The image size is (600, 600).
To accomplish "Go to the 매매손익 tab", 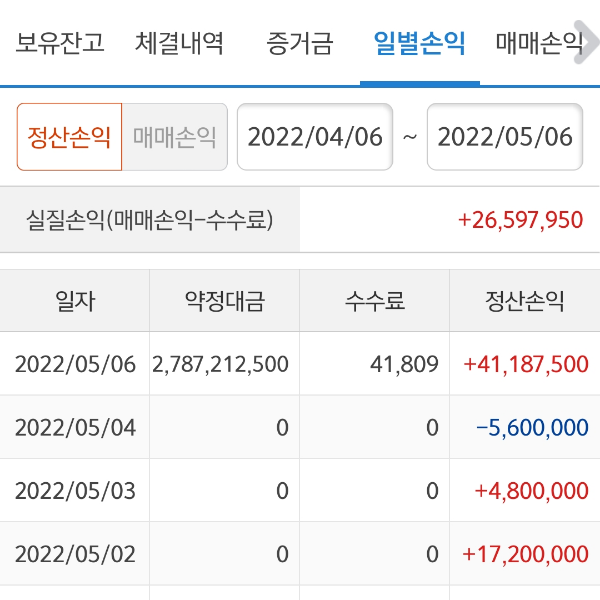I will (x=539, y=44).
